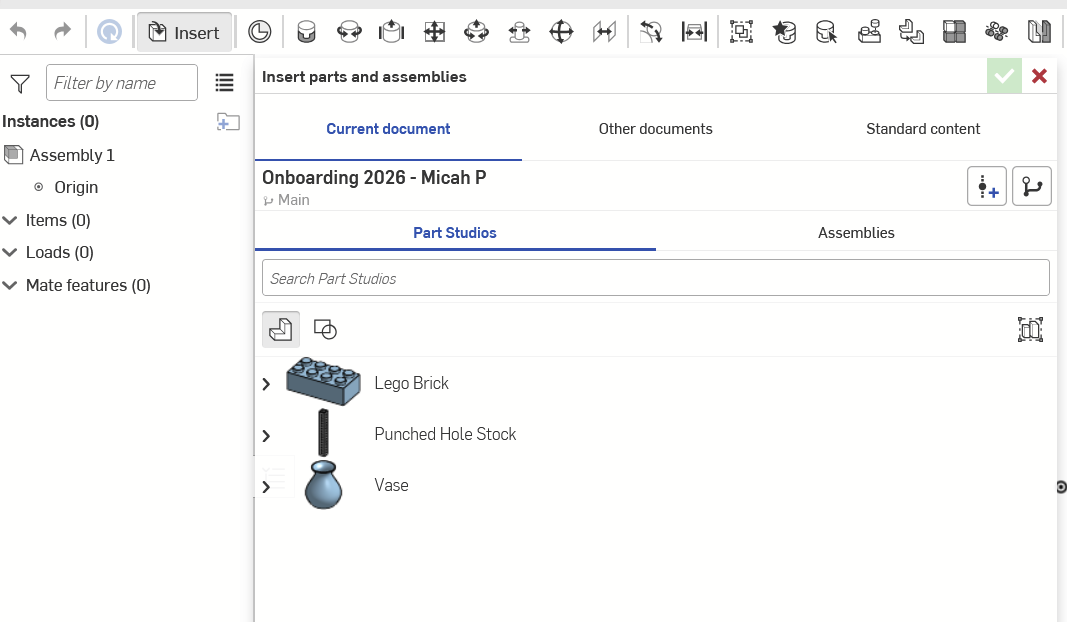Expand the Punched Hole Stock part studio

pyautogui.click(x=266, y=436)
